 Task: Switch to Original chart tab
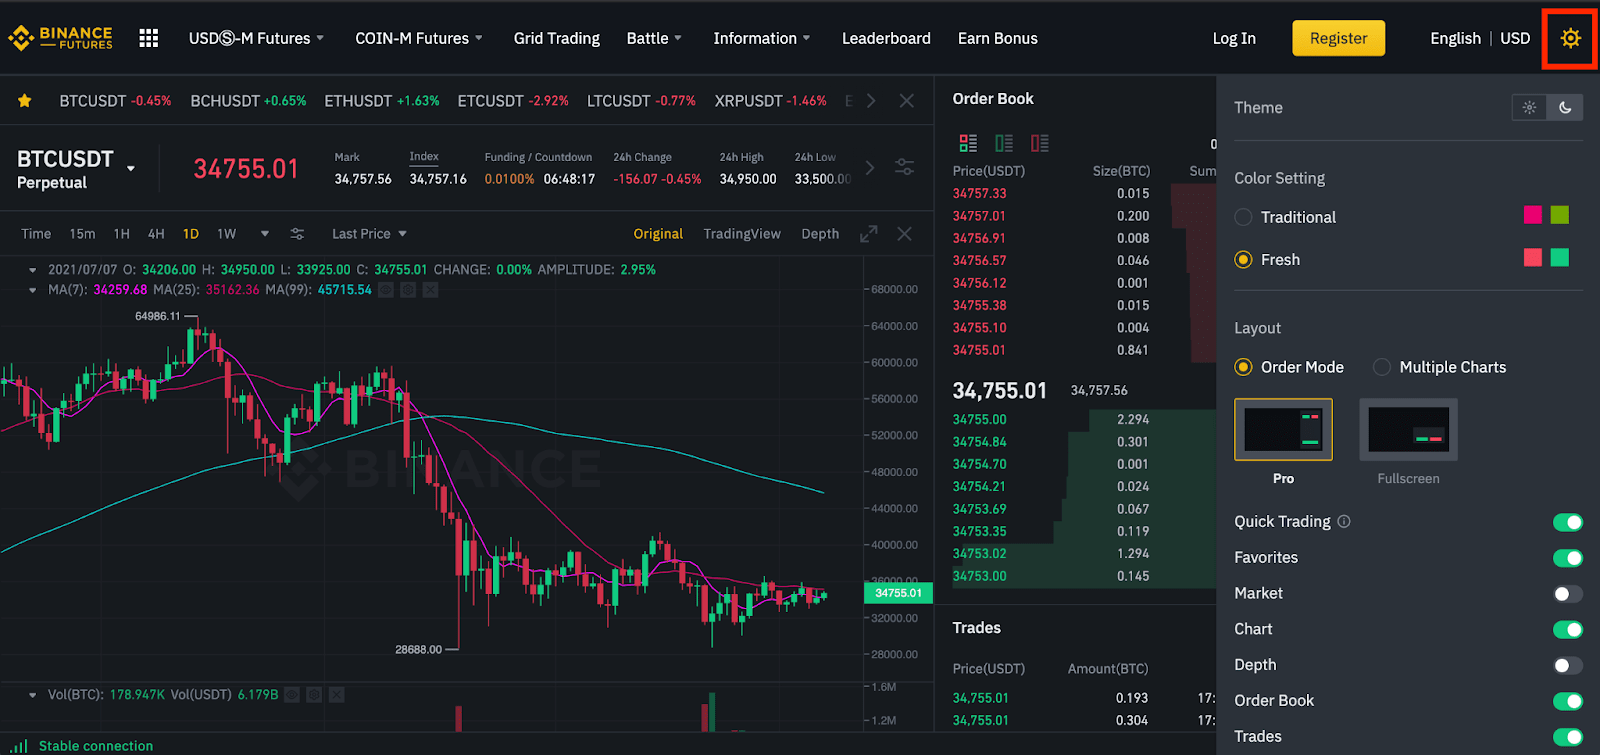pos(658,233)
